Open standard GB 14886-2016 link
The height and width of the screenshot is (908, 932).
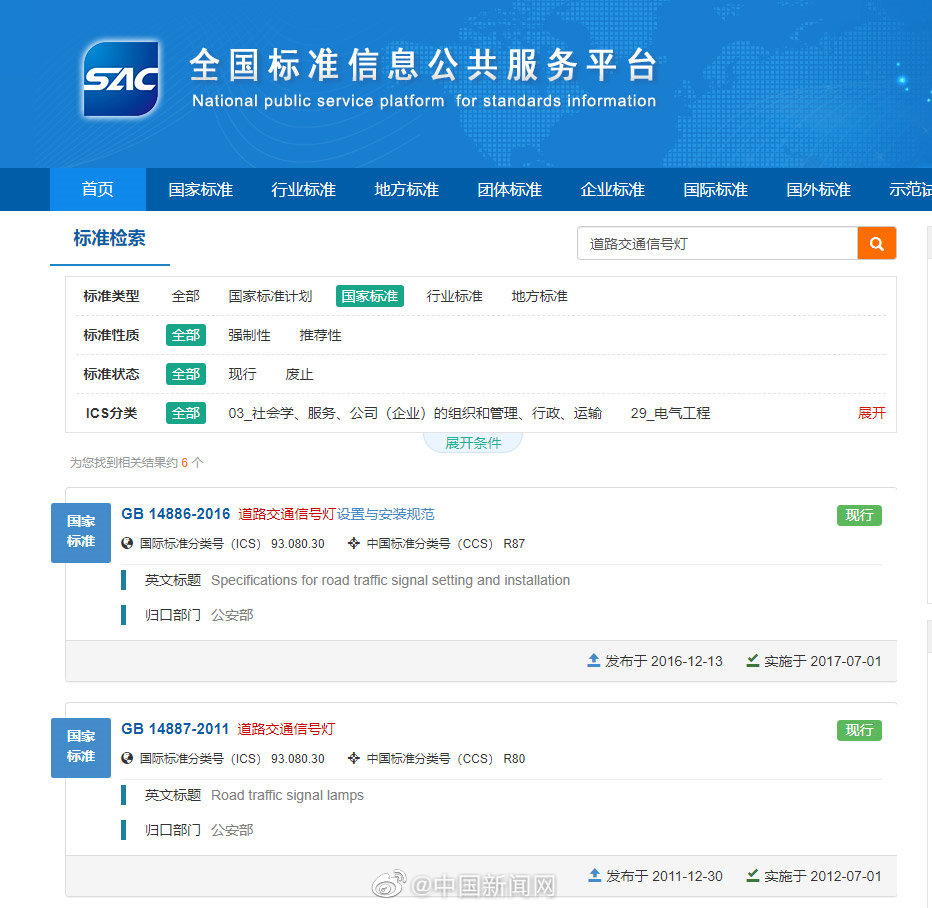coord(175,514)
